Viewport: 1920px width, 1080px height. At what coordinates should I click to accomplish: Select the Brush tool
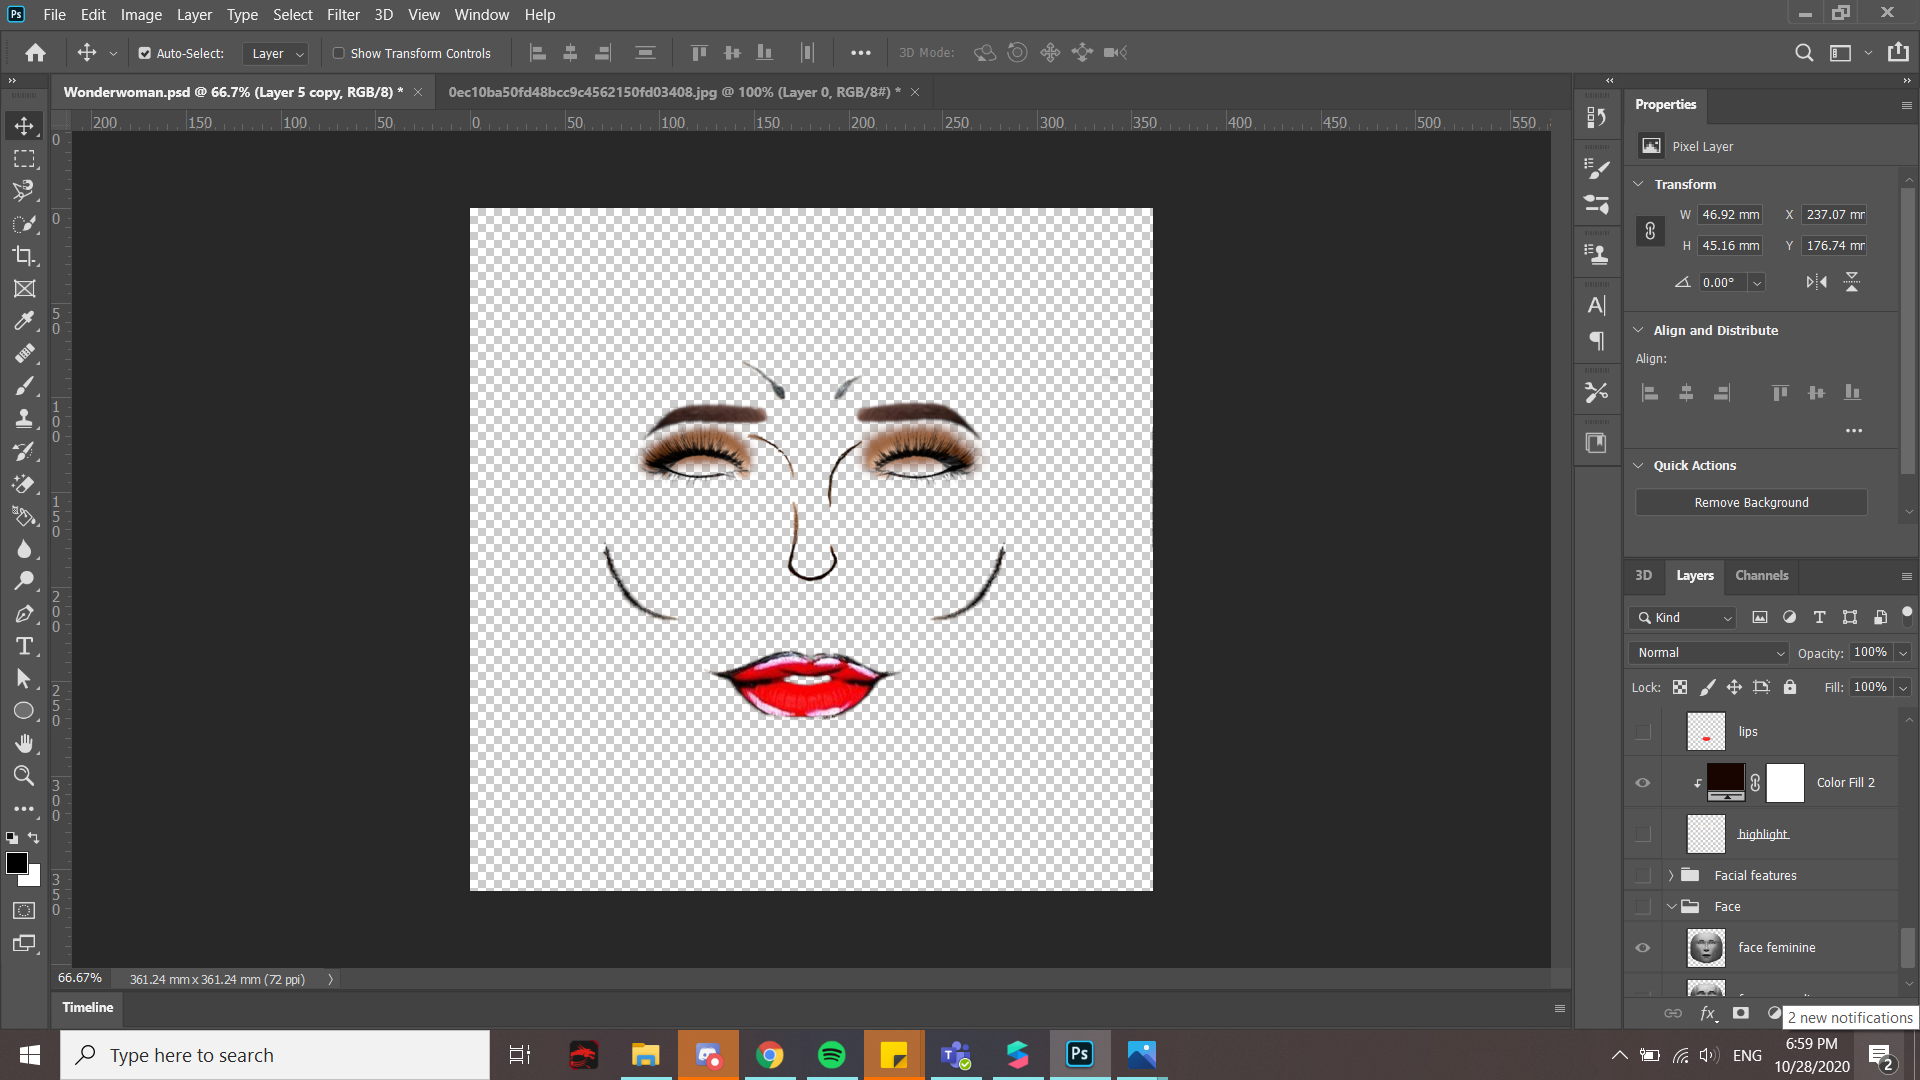[24, 386]
